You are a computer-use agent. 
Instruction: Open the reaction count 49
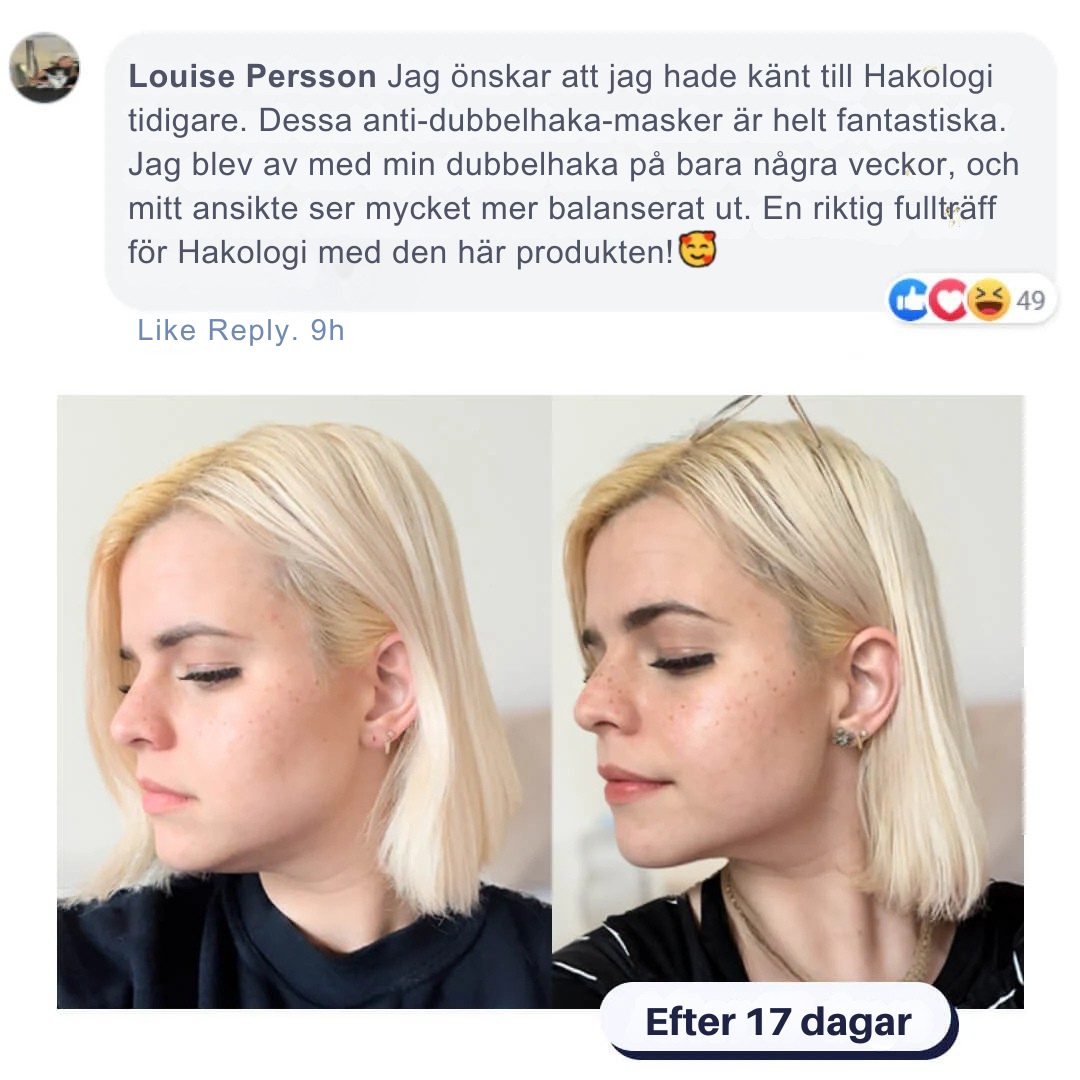(x=1030, y=300)
